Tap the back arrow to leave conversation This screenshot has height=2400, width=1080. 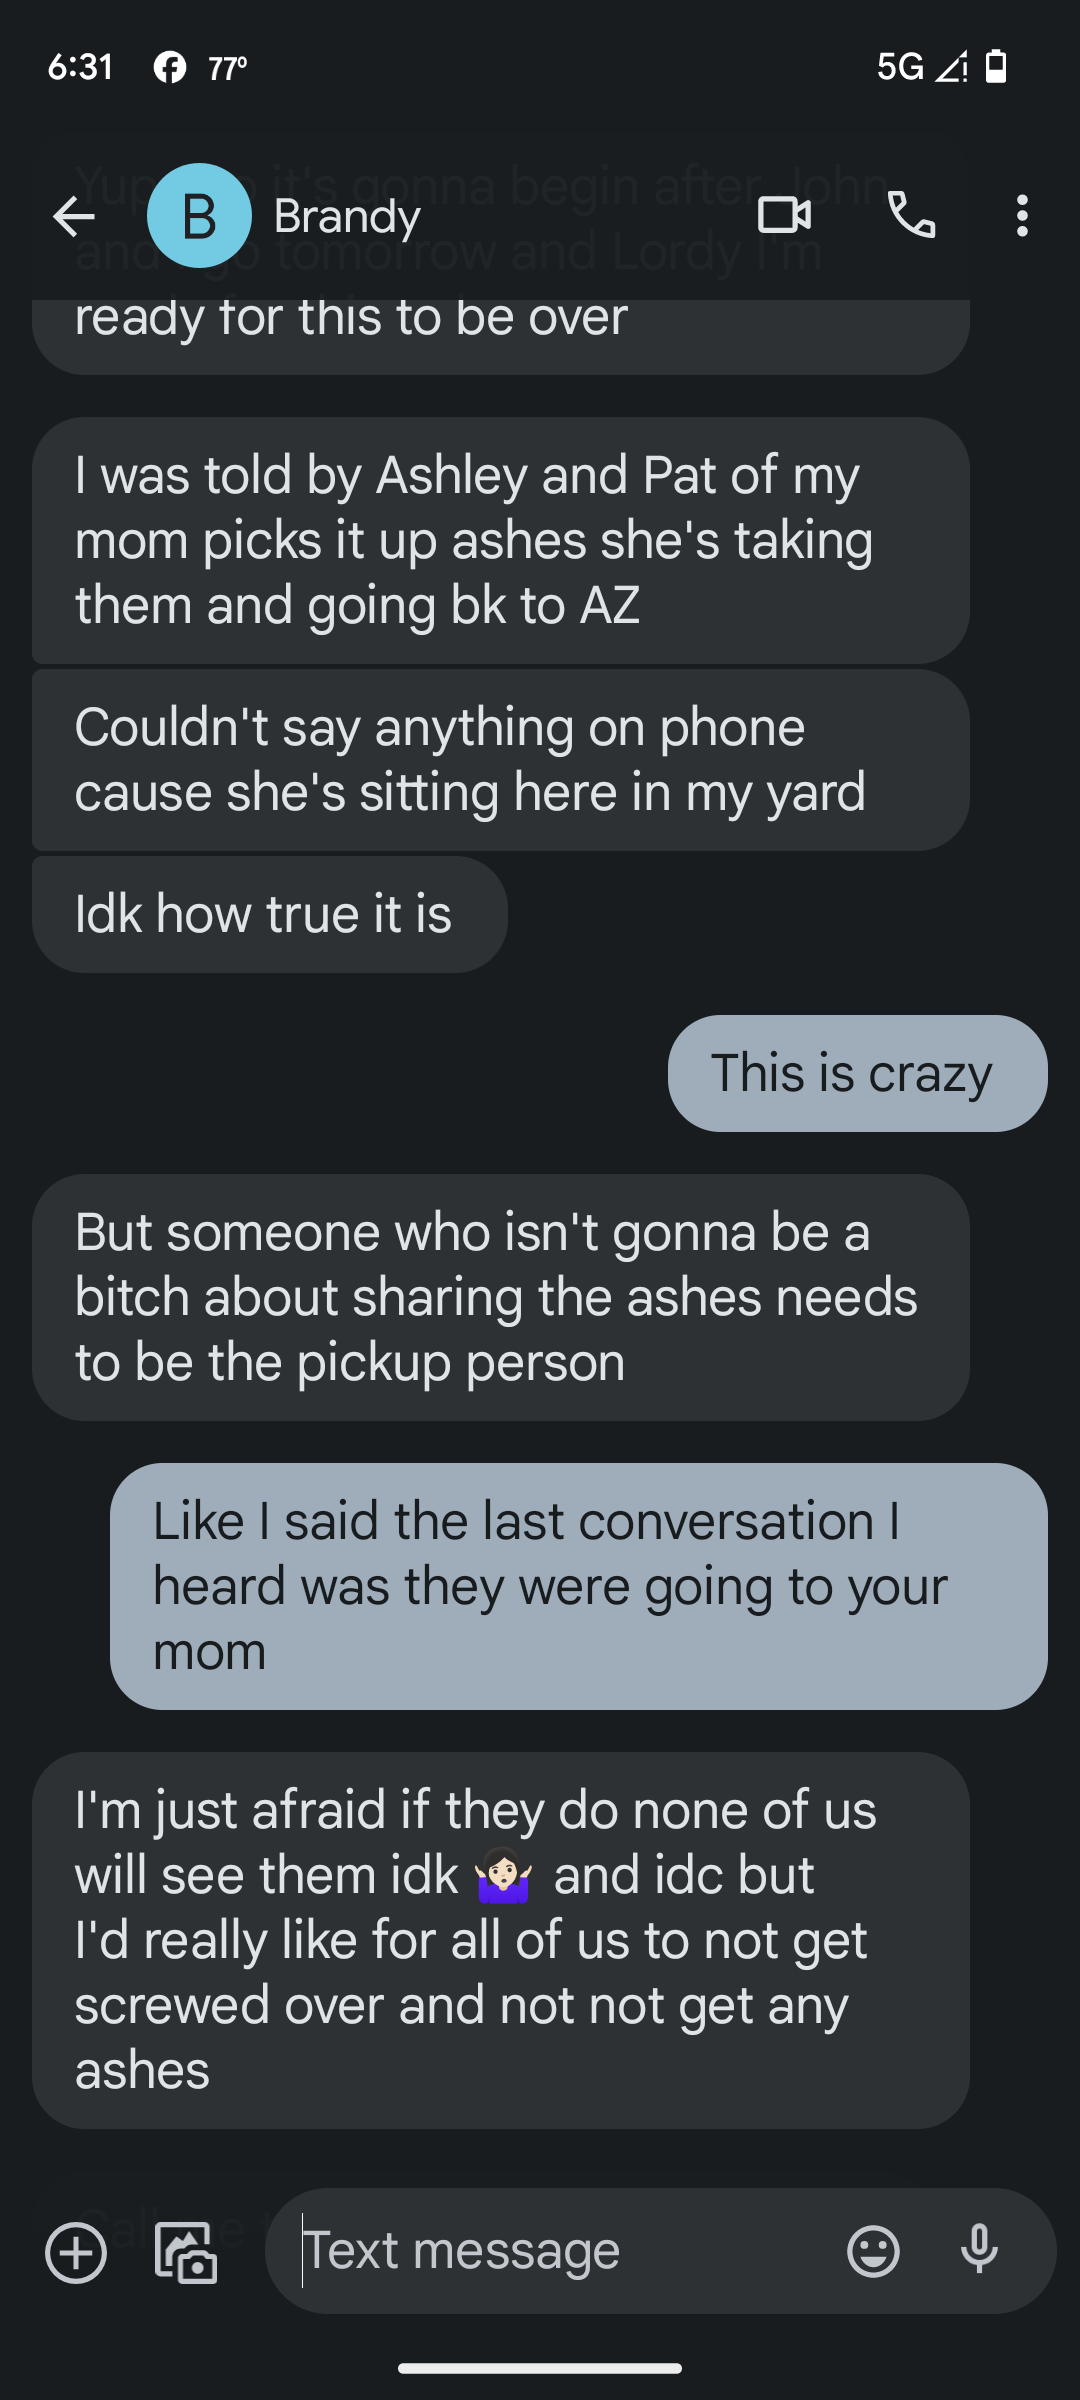73,216
